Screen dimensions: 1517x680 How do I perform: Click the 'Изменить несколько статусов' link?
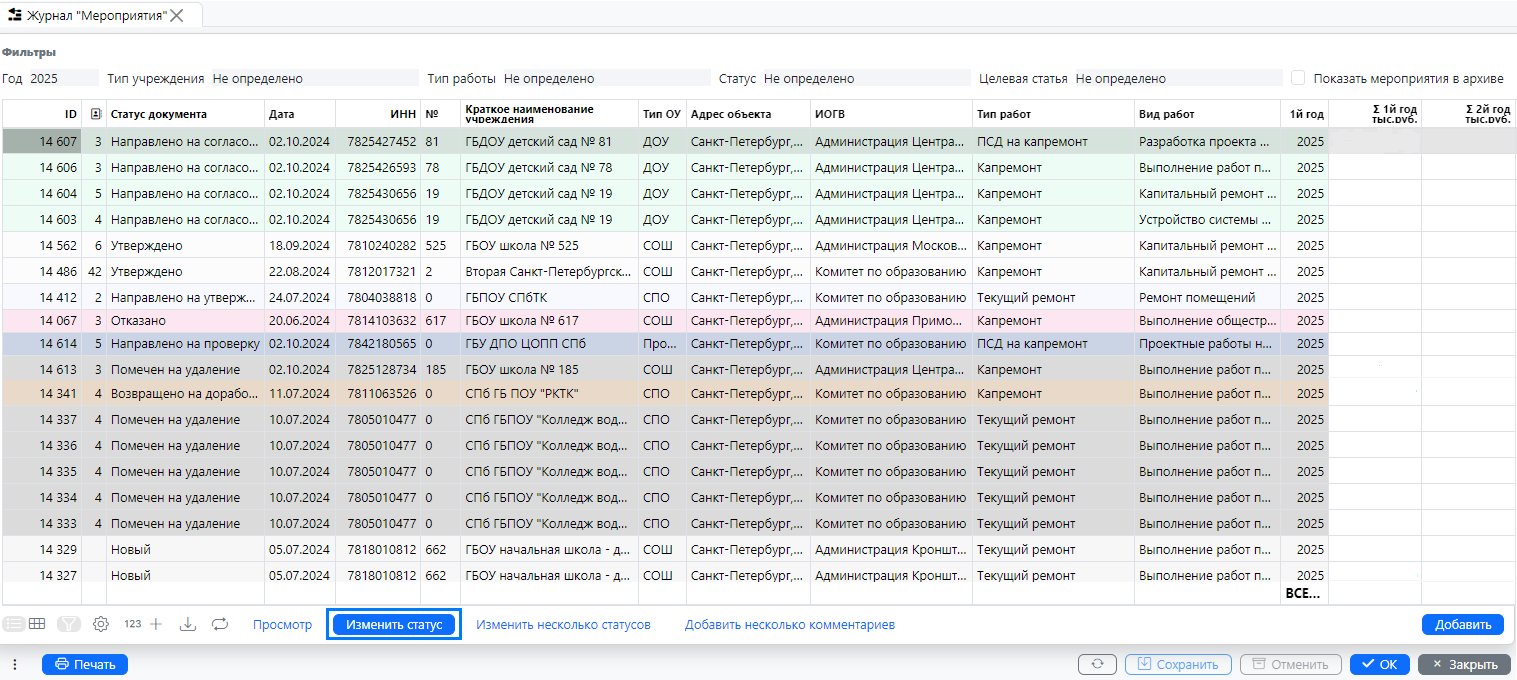click(x=563, y=624)
